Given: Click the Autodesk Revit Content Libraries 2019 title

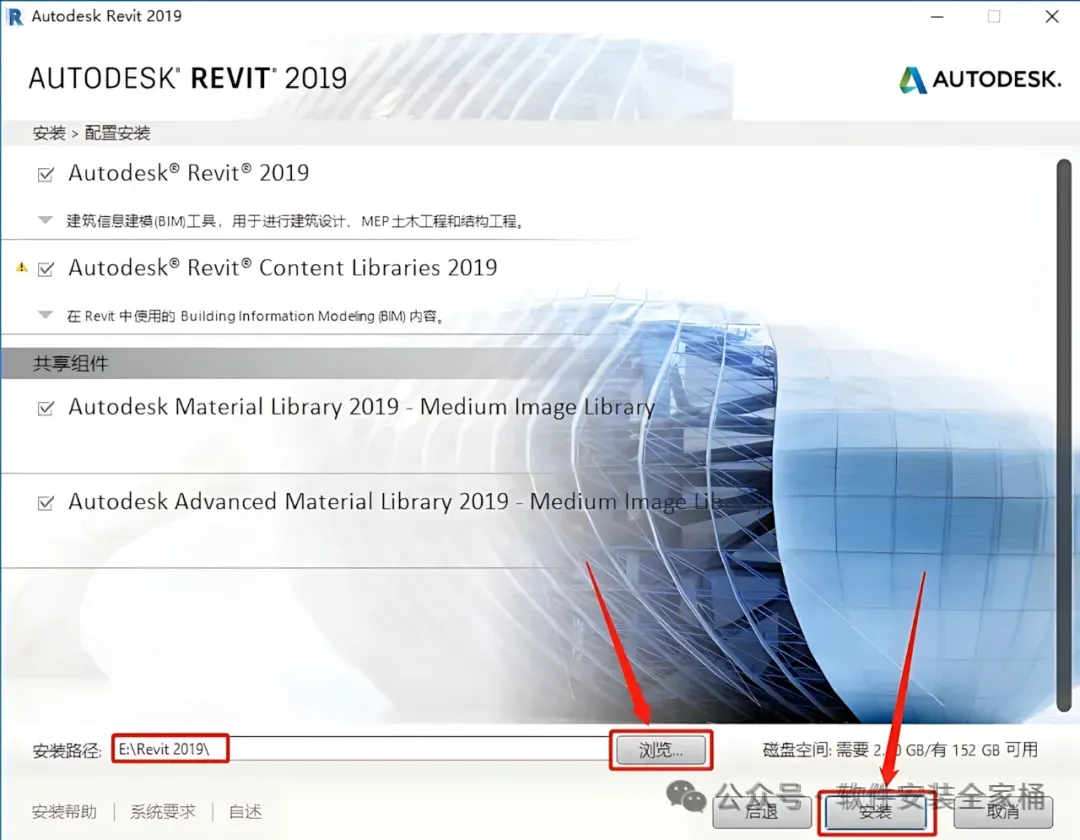Looking at the screenshot, I should 282,267.
